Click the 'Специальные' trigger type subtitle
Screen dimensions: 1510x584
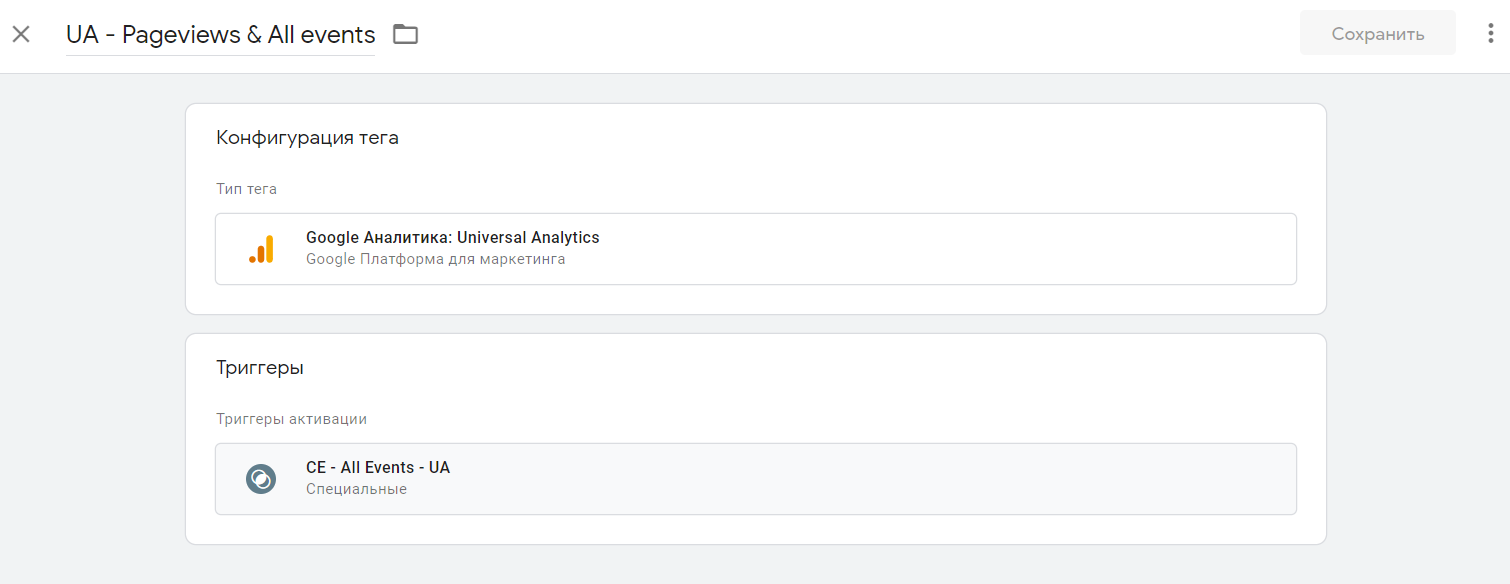point(356,490)
